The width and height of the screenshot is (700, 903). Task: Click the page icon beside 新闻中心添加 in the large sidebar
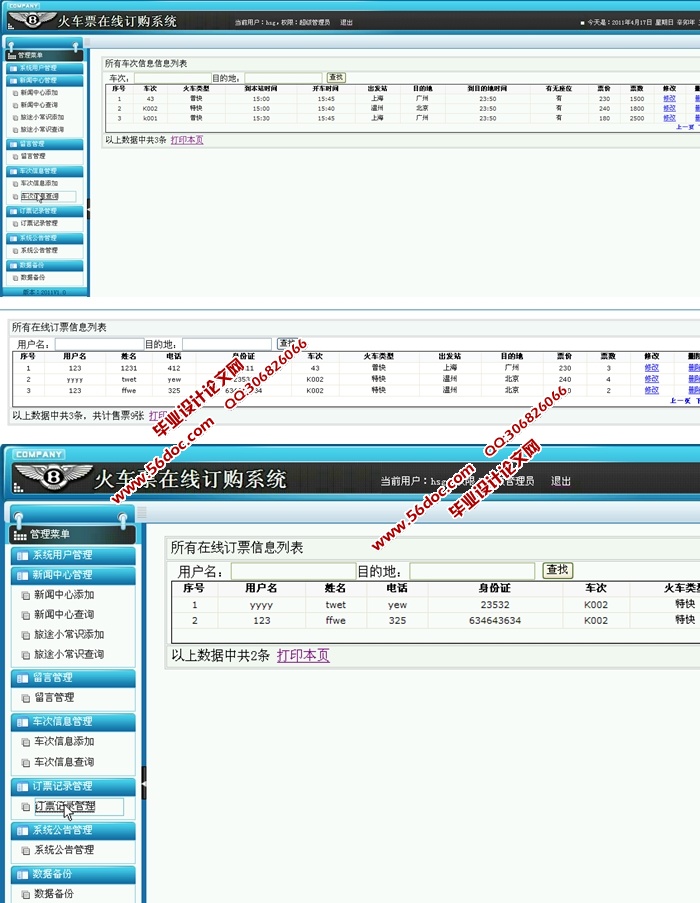[25, 595]
